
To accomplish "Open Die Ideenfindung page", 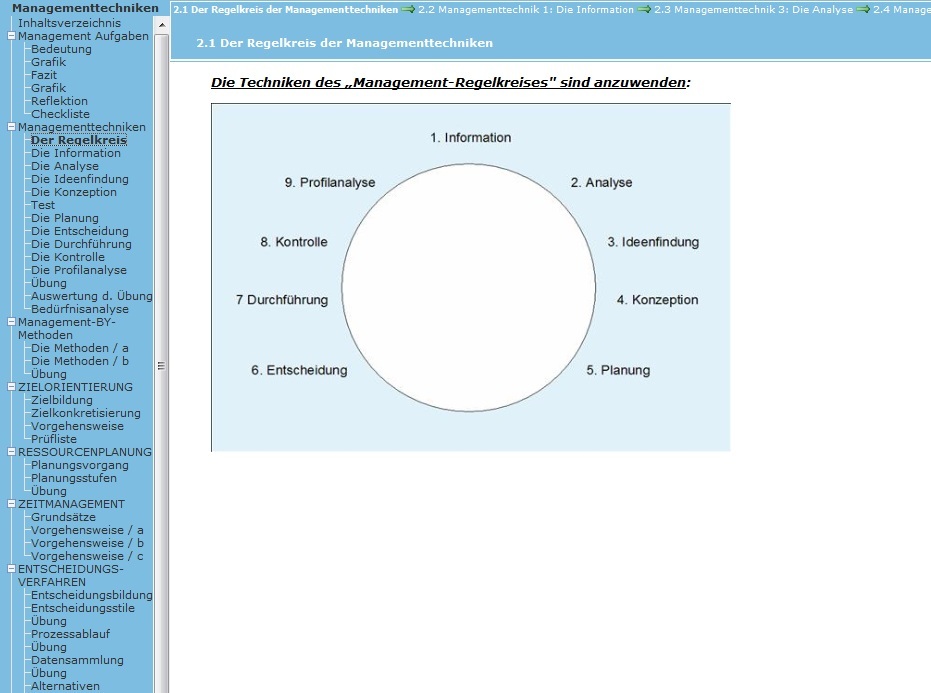I will (x=80, y=179).
